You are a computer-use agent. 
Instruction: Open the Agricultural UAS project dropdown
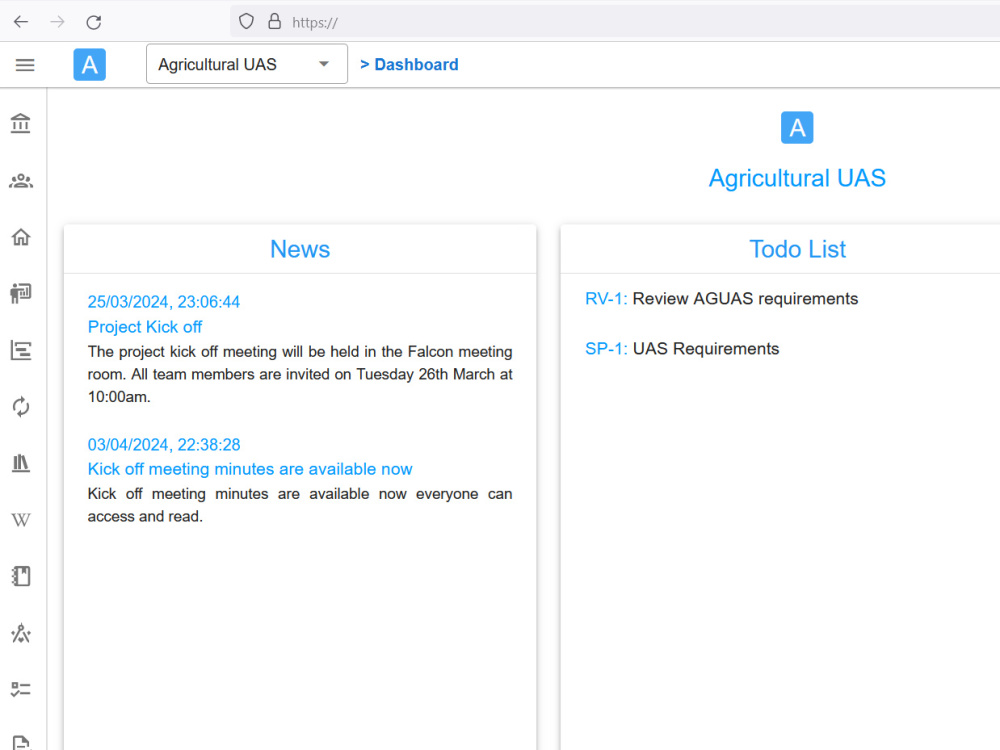point(247,64)
